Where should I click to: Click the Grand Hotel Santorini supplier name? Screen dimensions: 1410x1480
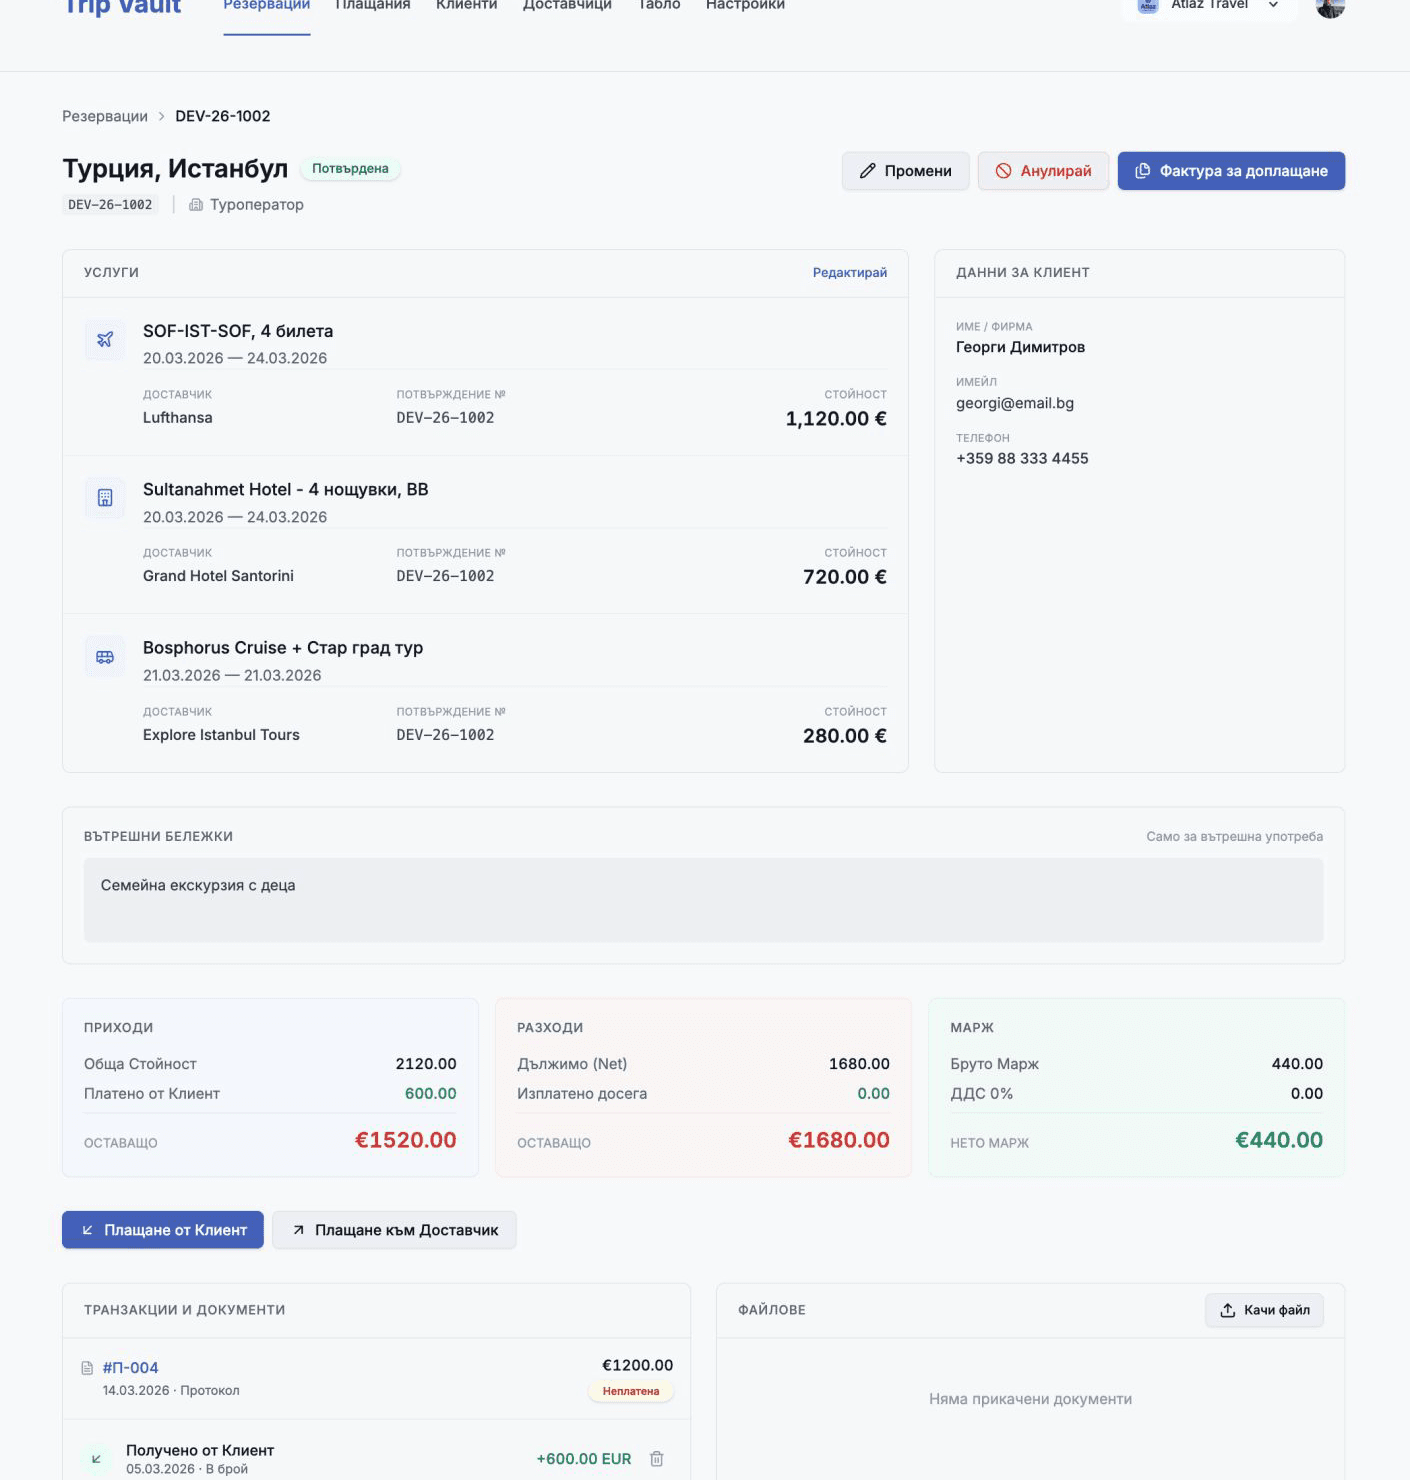point(218,576)
